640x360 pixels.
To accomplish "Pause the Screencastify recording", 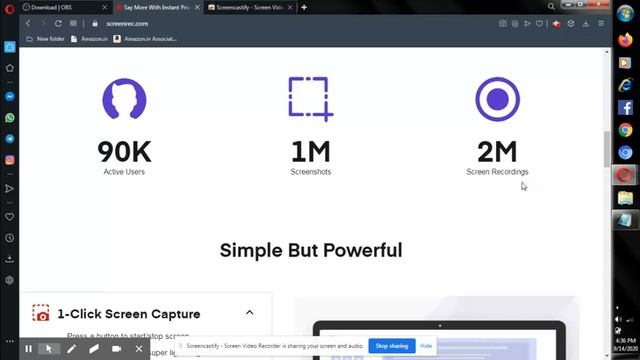I will pyautogui.click(x=29, y=349).
